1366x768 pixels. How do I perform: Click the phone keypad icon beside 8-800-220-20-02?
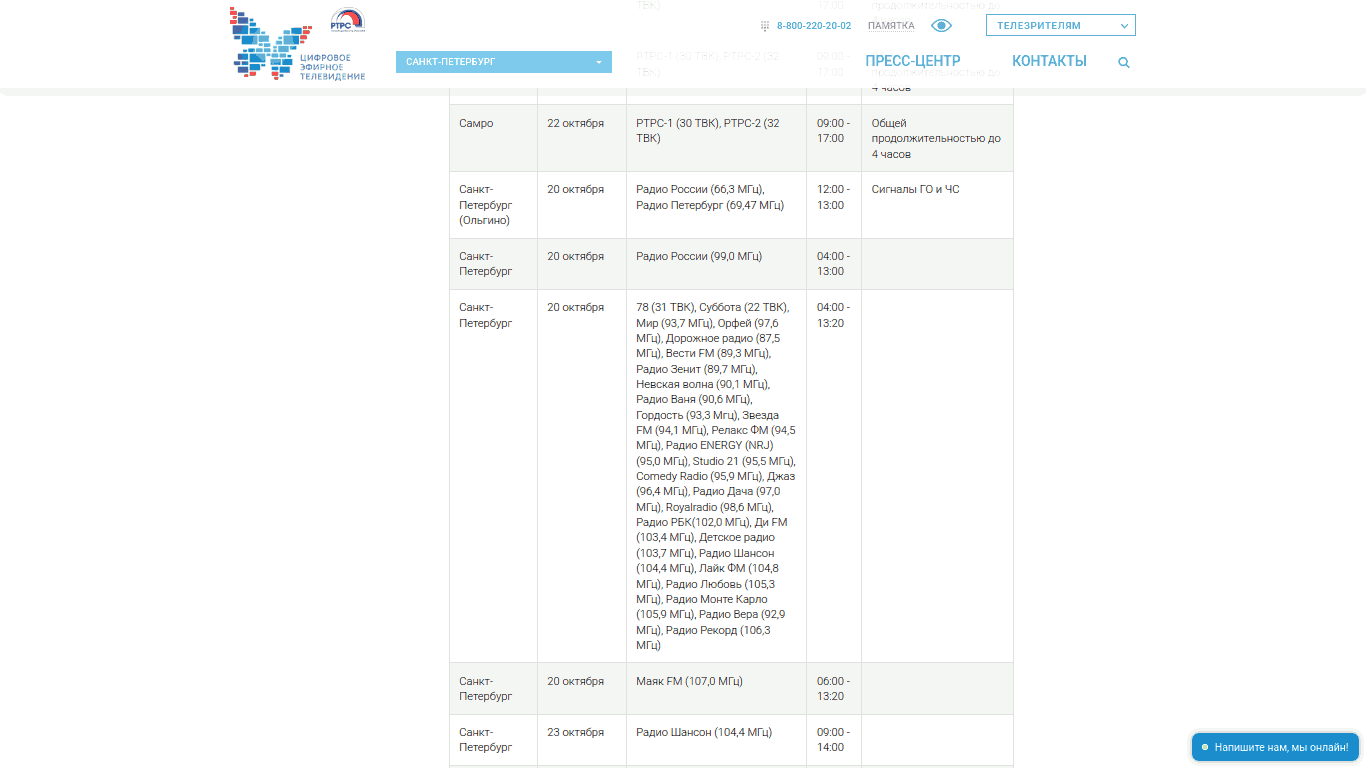[765, 26]
